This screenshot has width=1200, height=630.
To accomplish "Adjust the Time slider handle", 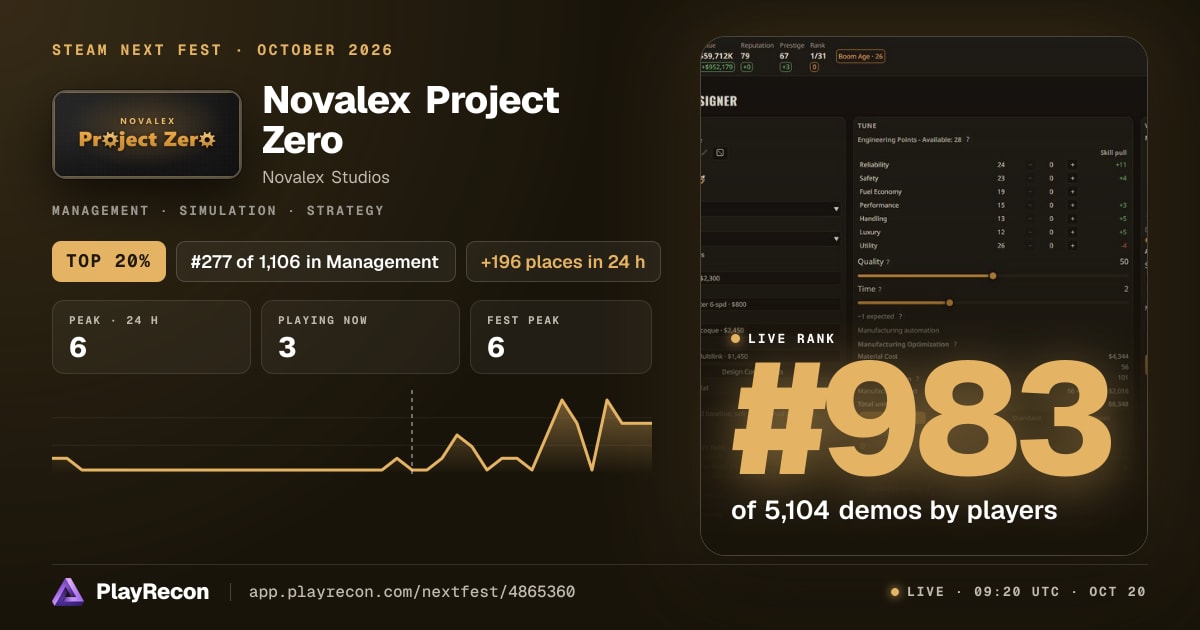I will [x=949, y=303].
